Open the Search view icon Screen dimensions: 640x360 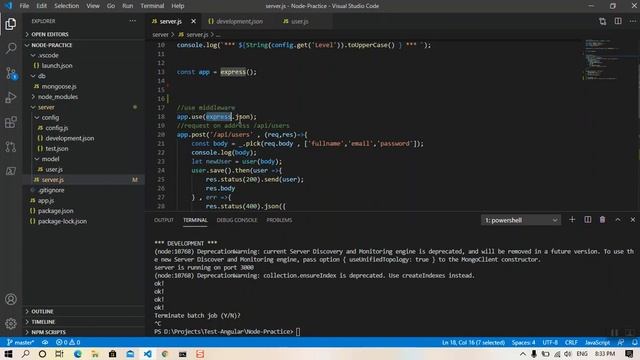11,48
